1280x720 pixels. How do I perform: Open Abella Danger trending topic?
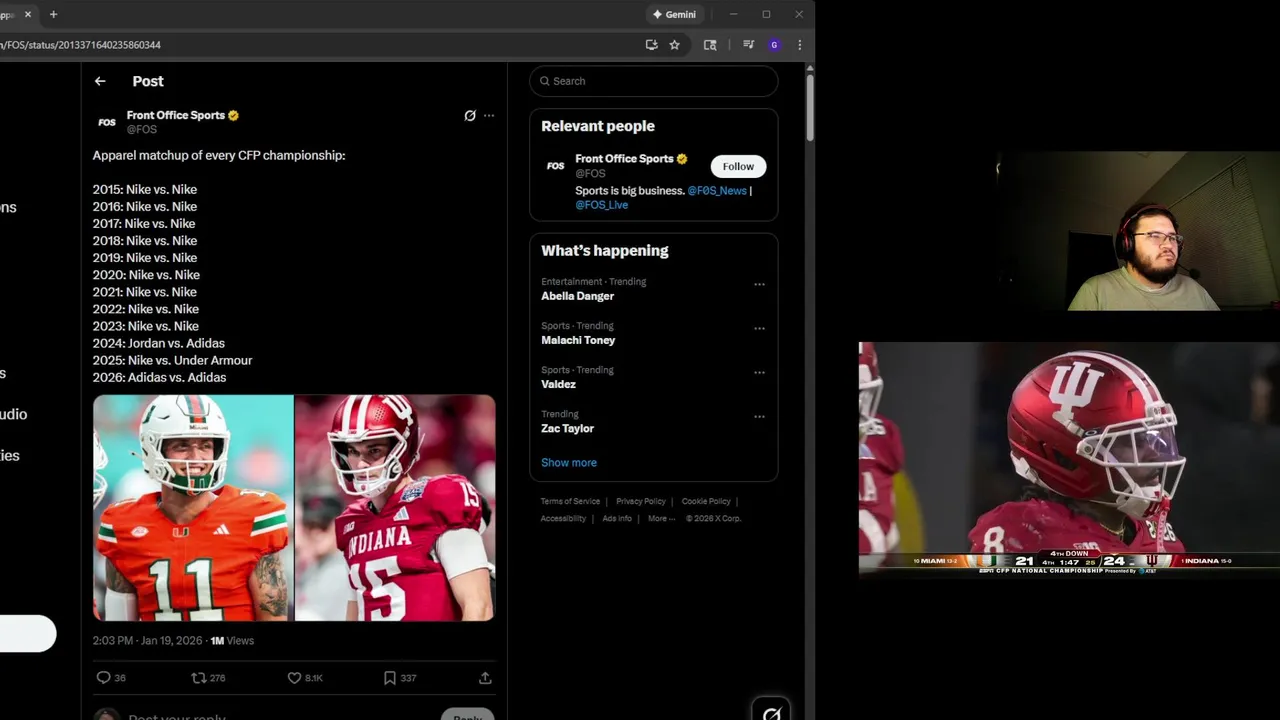pos(578,296)
